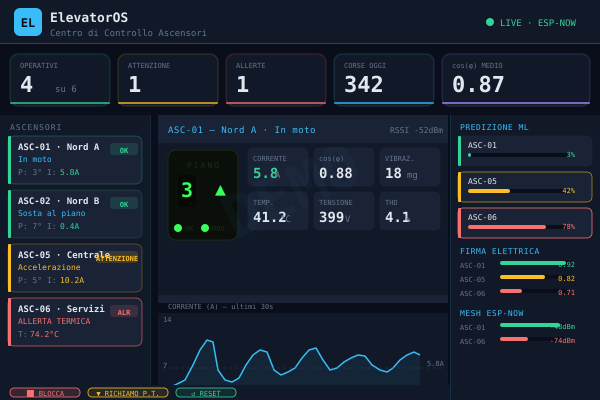
Task: Open the ATTENZIONE summary card
Action: pyautogui.click(x=168, y=79)
